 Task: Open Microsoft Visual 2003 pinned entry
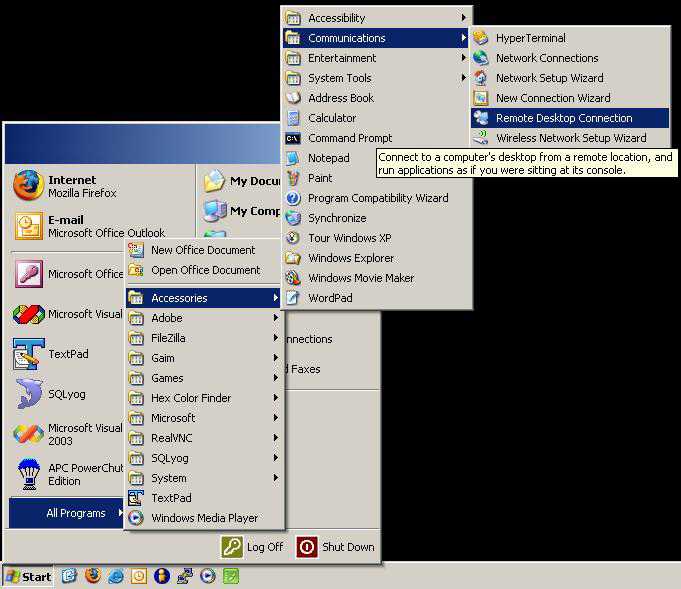(x=67, y=434)
